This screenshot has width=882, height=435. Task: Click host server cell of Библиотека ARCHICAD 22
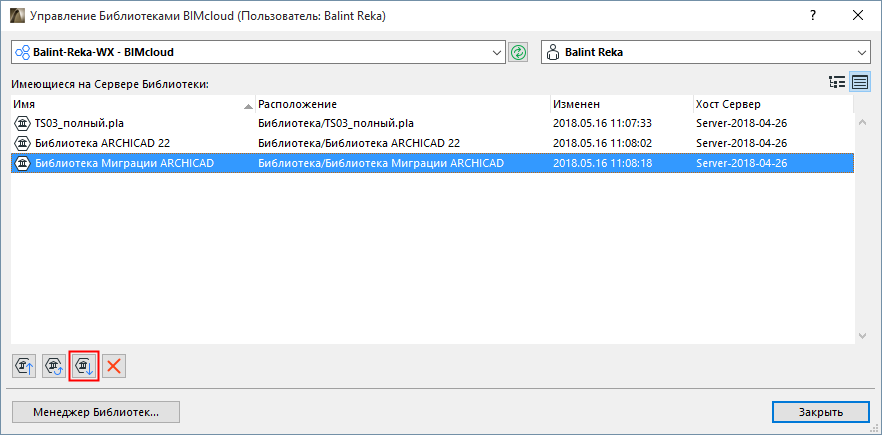click(741, 143)
